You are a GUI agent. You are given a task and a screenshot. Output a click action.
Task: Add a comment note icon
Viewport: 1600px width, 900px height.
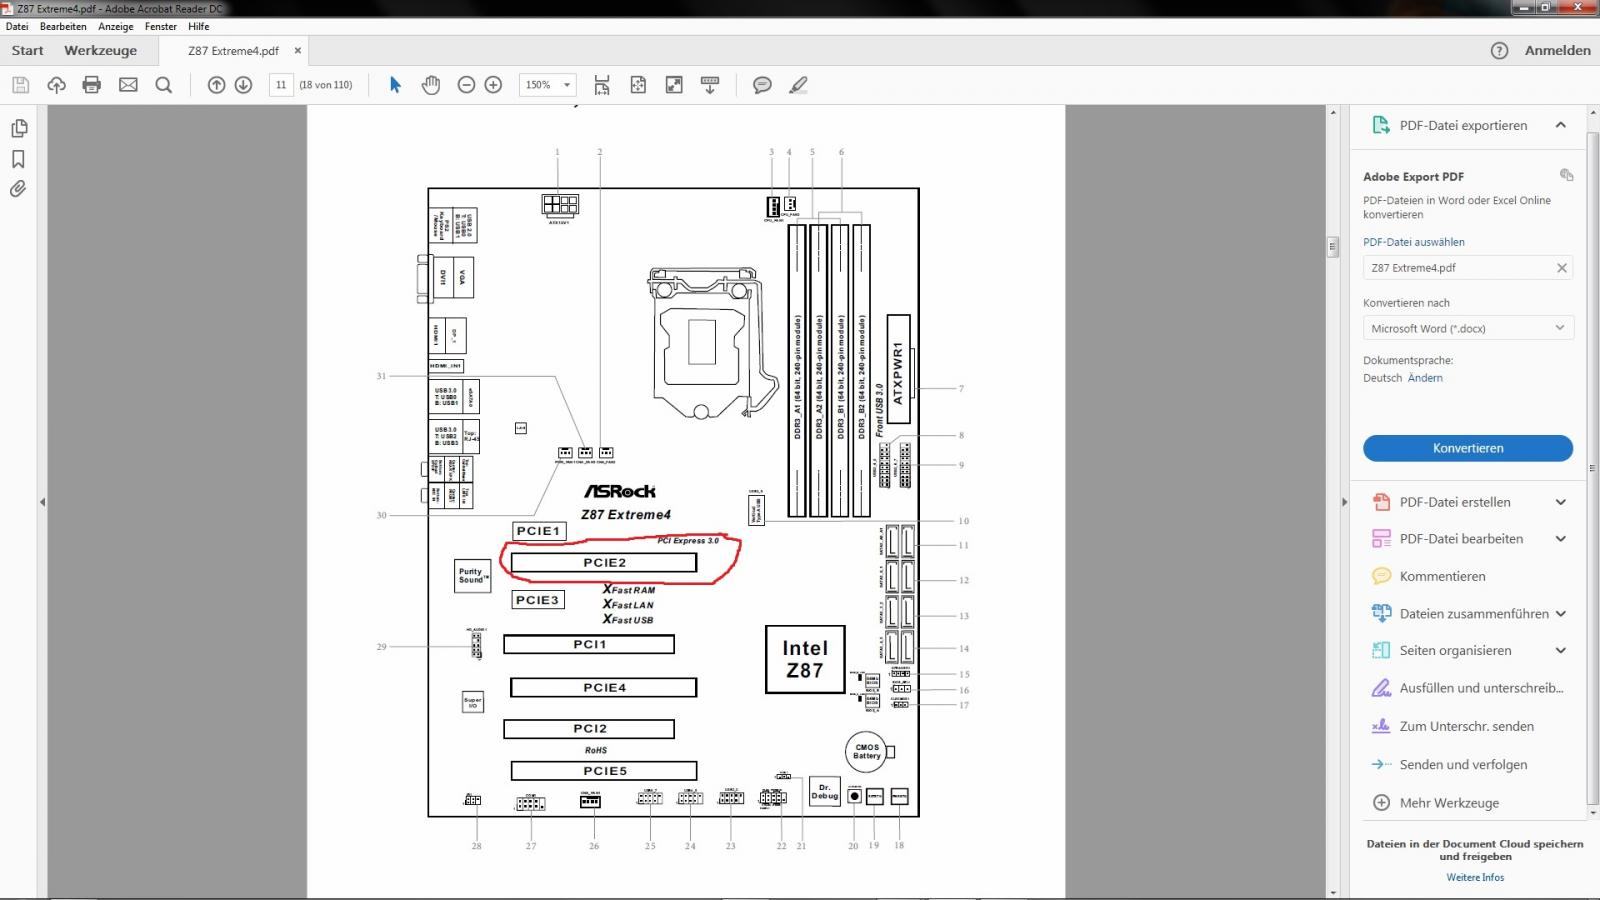point(762,85)
